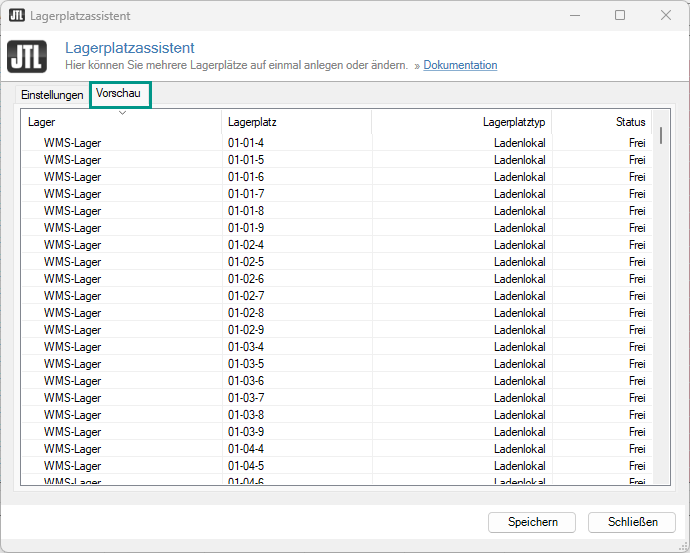
Task: Select the row for Lagerplatz 01-03-9
Action: pyautogui.click(x=246, y=432)
